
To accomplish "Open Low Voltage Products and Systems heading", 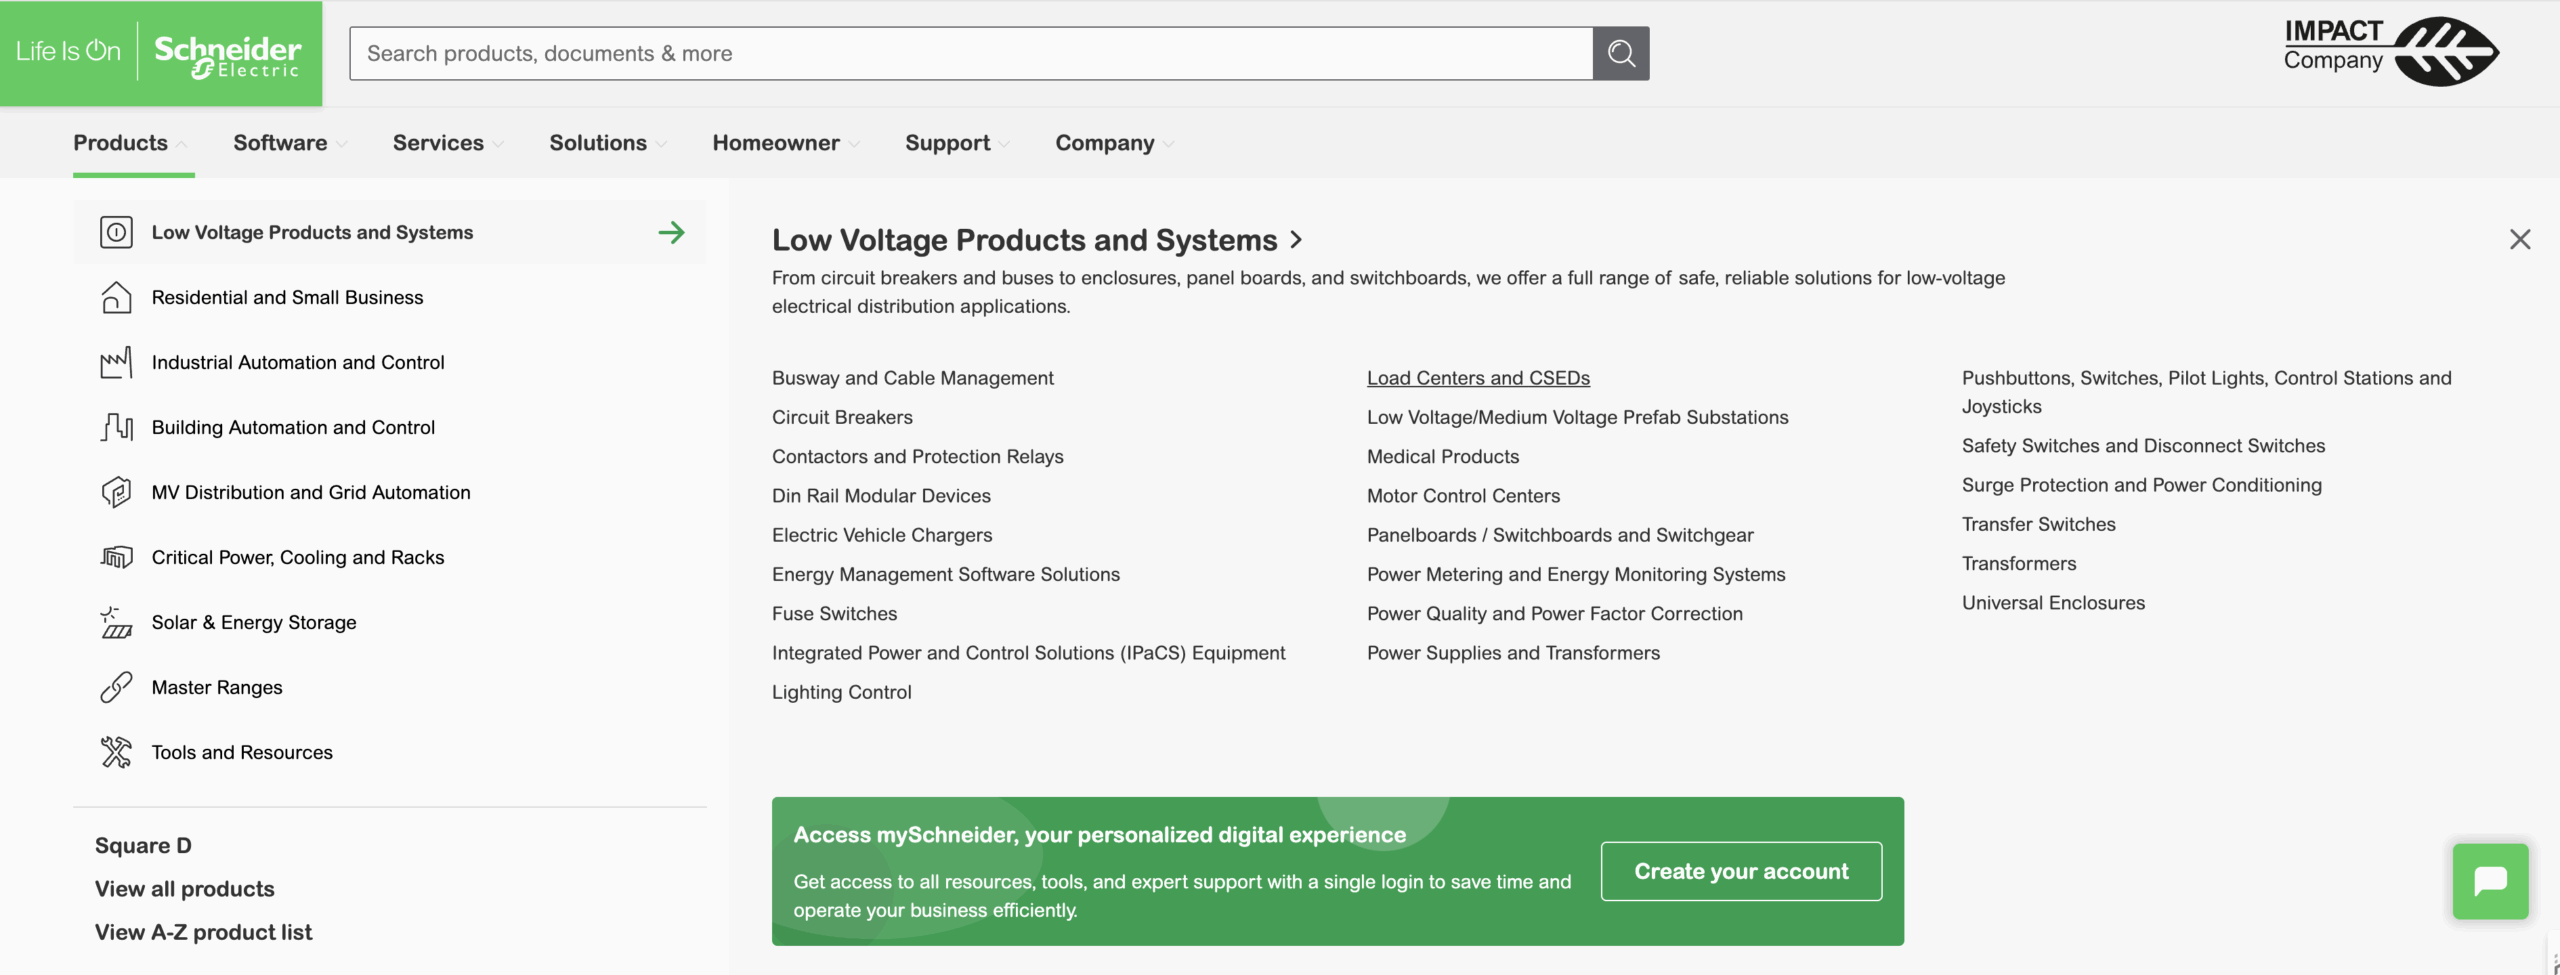I will pos(1024,240).
